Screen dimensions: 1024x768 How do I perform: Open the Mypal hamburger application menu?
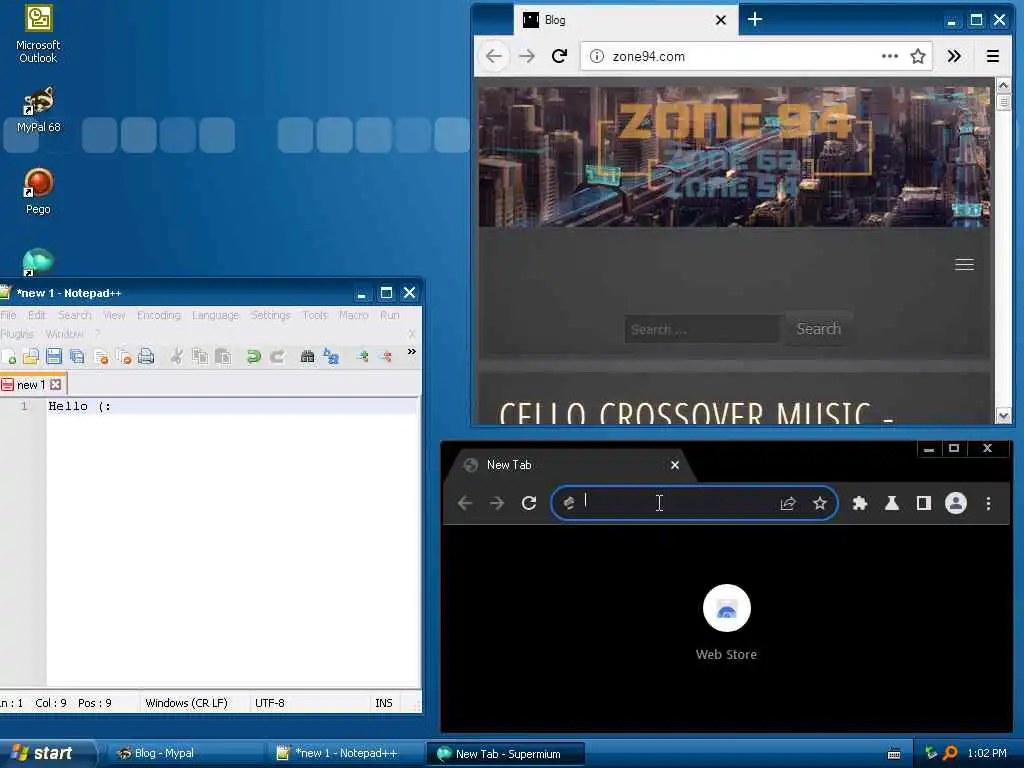point(993,56)
